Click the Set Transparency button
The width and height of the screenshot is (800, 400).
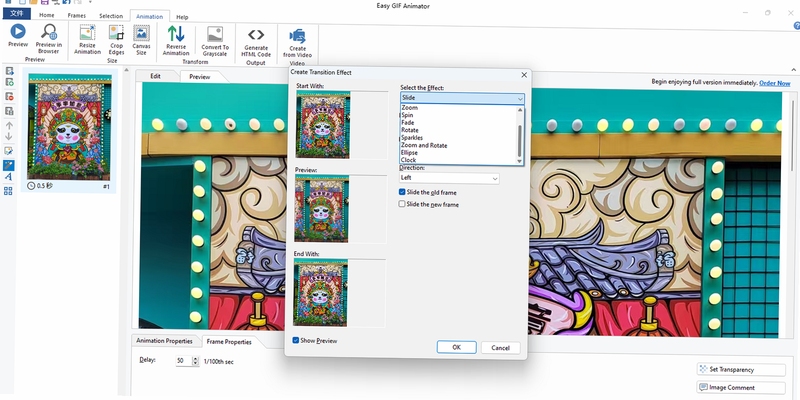click(x=741, y=369)
